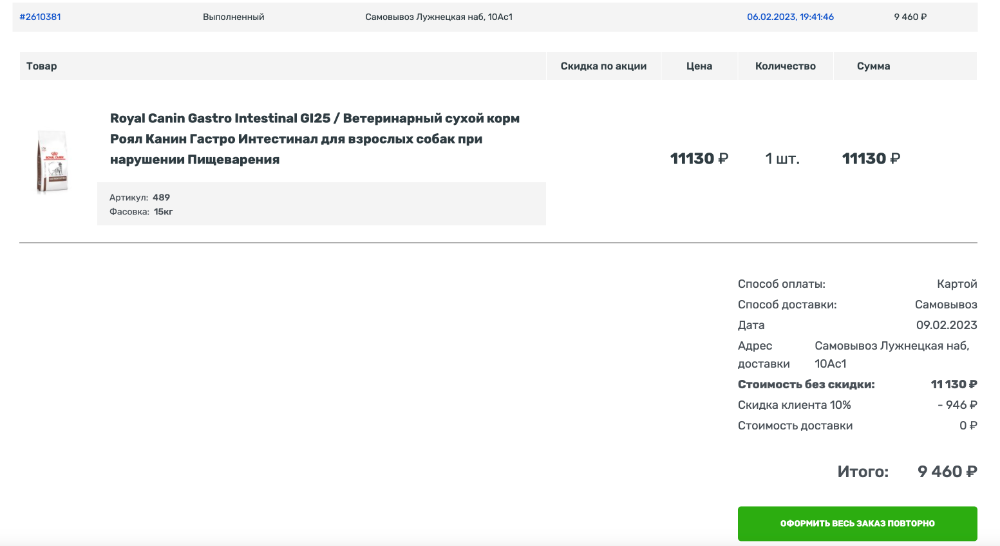Click the 'Цена' column header
The height and width of the screenshot is (546, 1000).
699,66
